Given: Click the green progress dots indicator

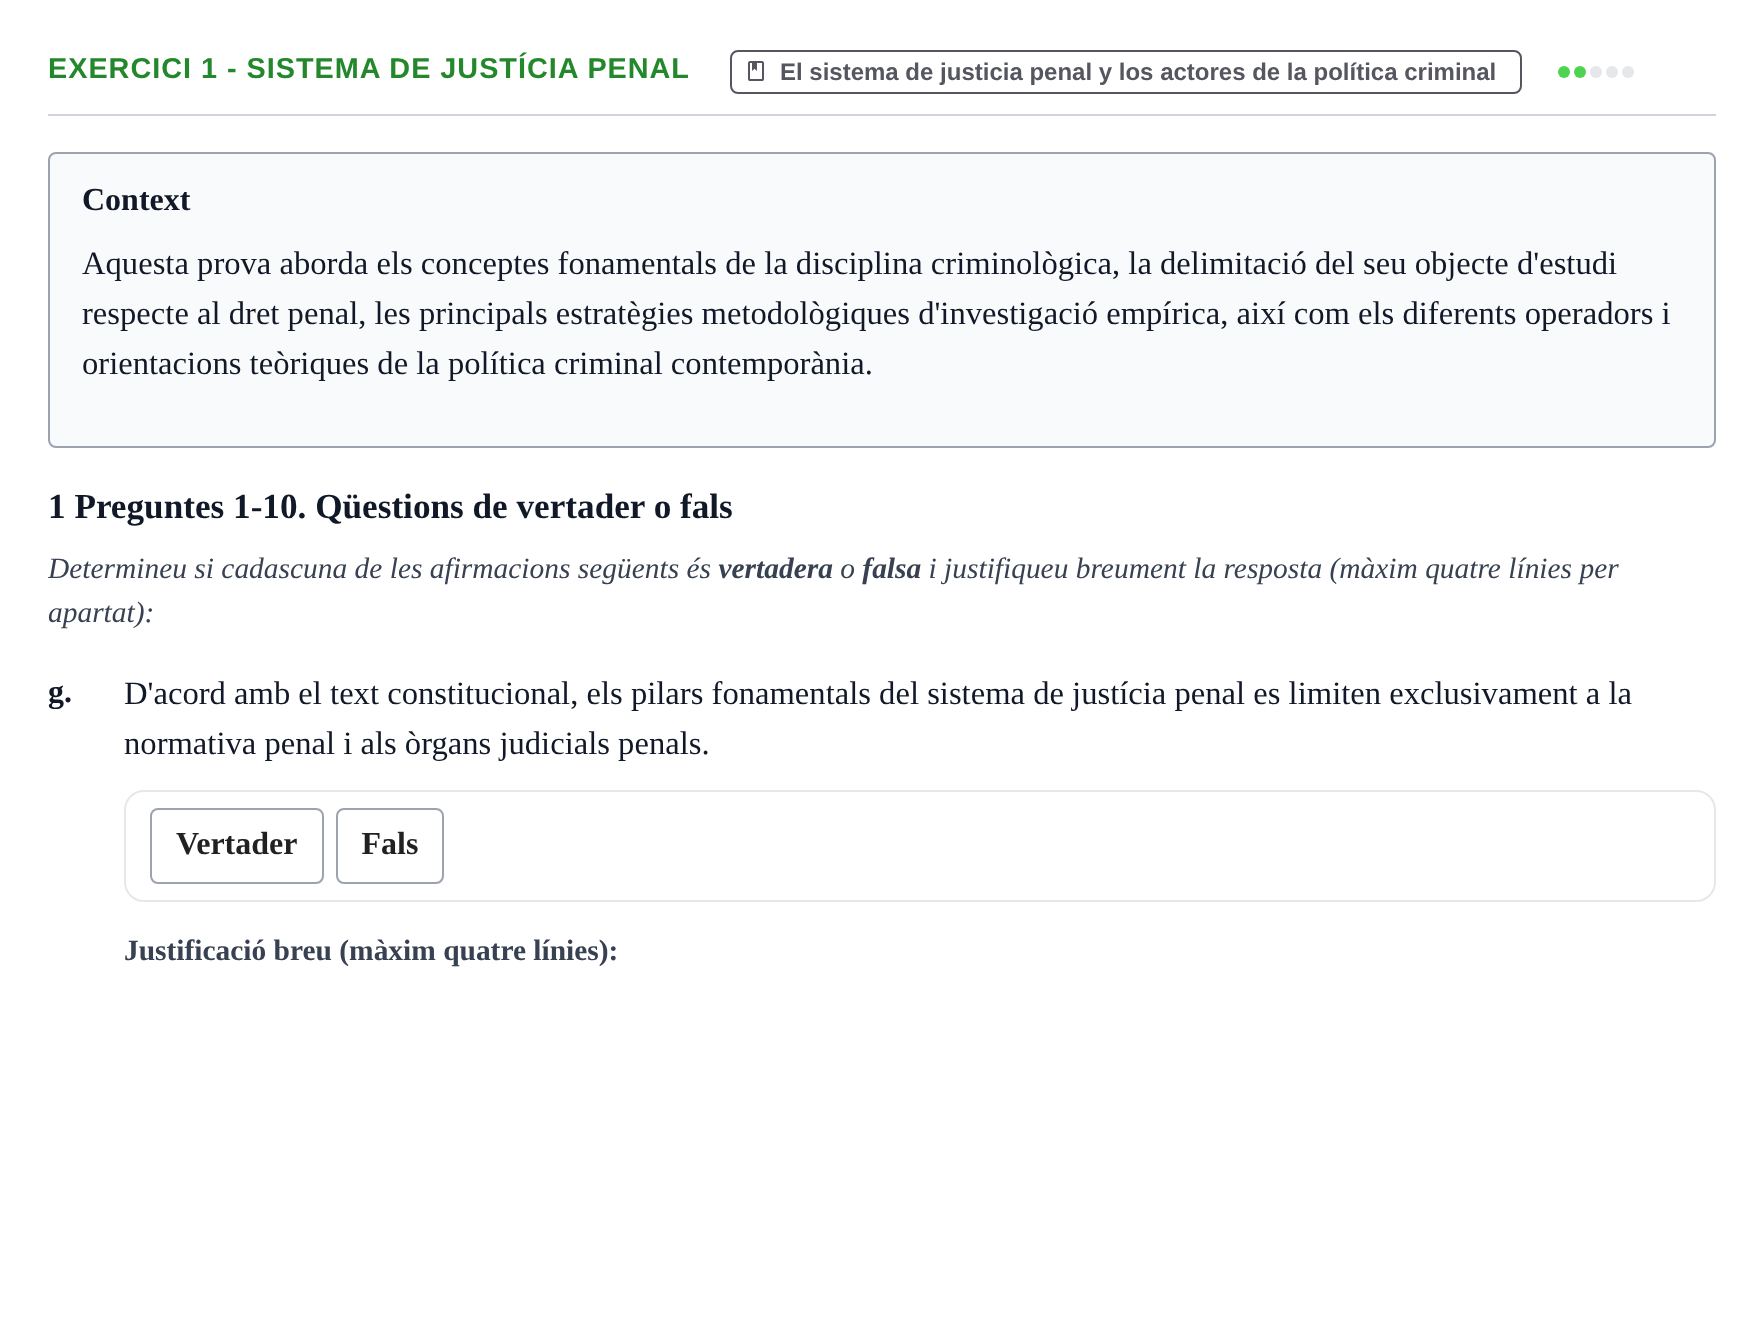Looking at the screenshot, I should 1596,72.
